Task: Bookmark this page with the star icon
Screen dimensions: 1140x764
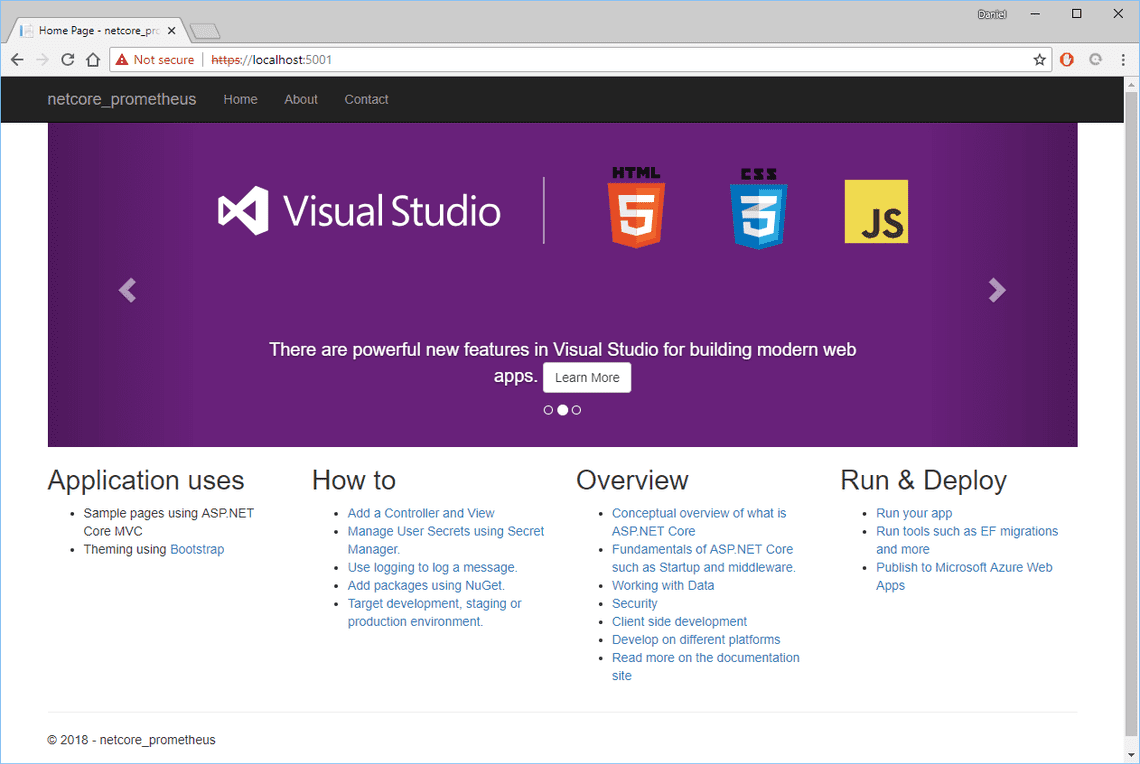Action: (1039, 59)
